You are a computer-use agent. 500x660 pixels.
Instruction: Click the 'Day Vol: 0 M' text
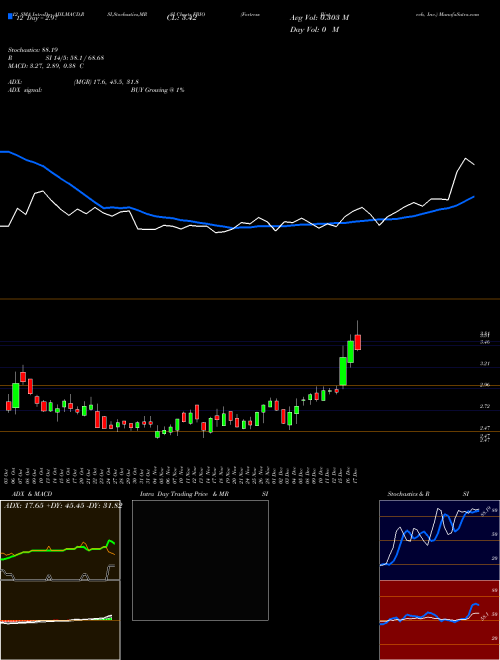314,30
